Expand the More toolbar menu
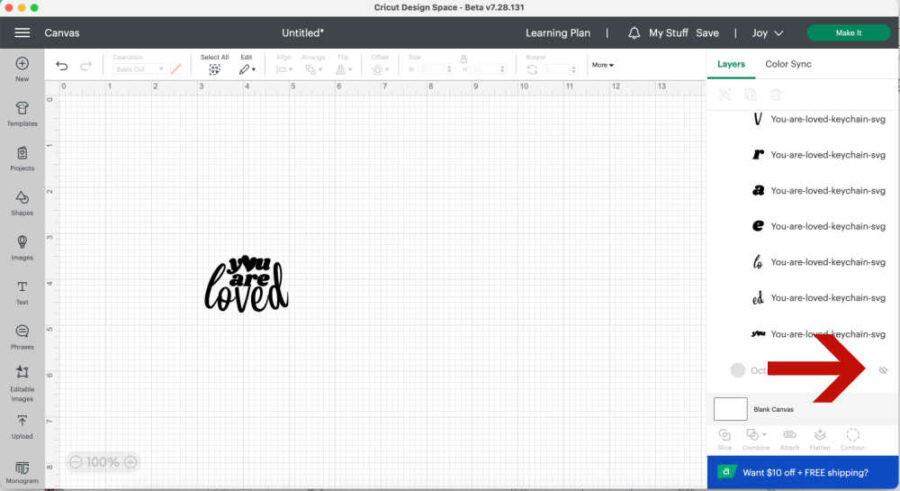Image resolution: width=900 pixels, height=491 pixels. tap(602, 65)
